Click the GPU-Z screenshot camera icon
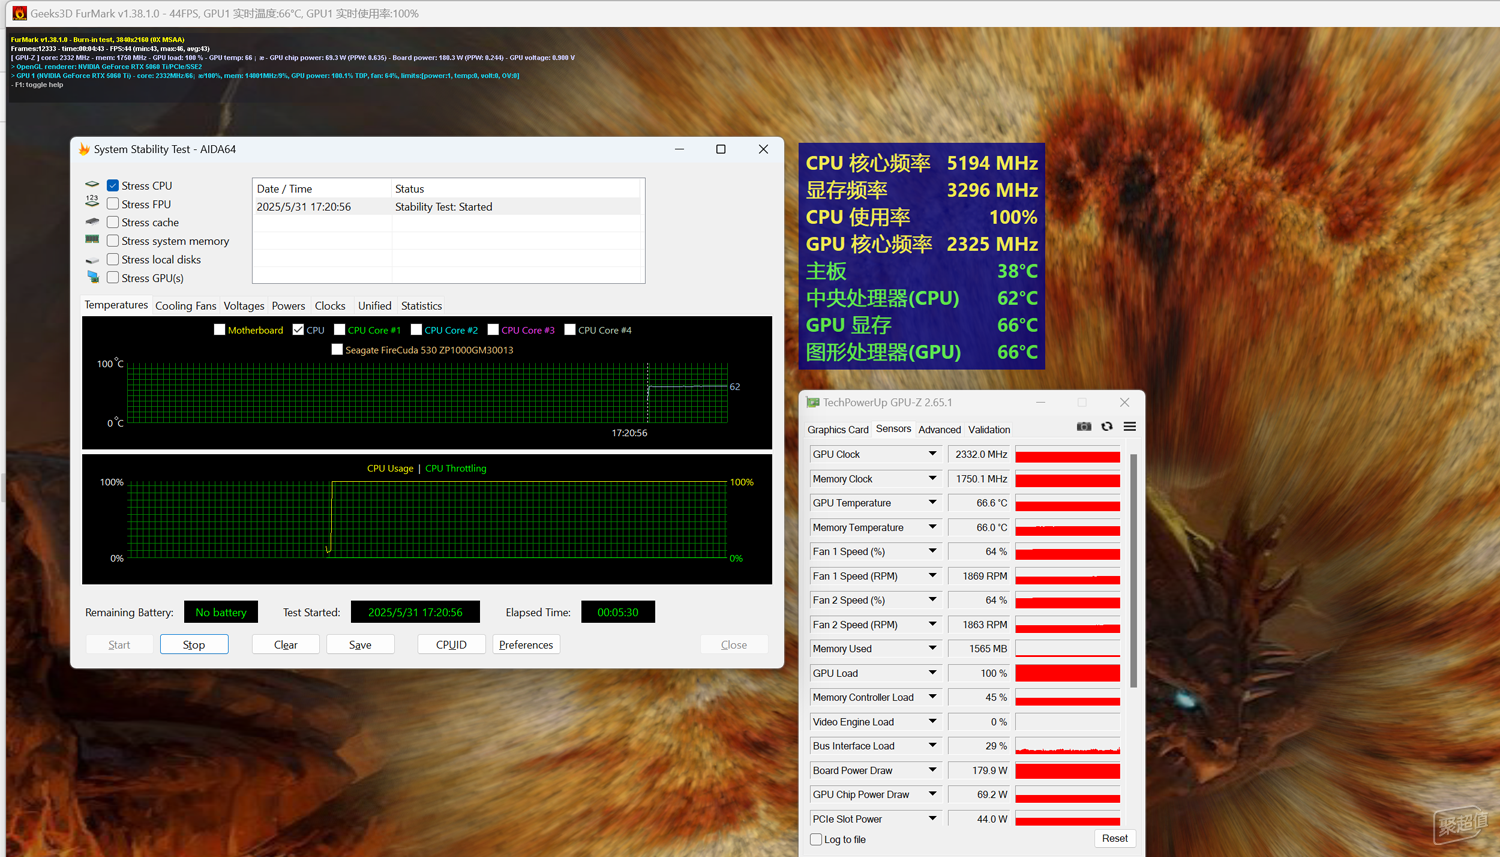 1084,427
